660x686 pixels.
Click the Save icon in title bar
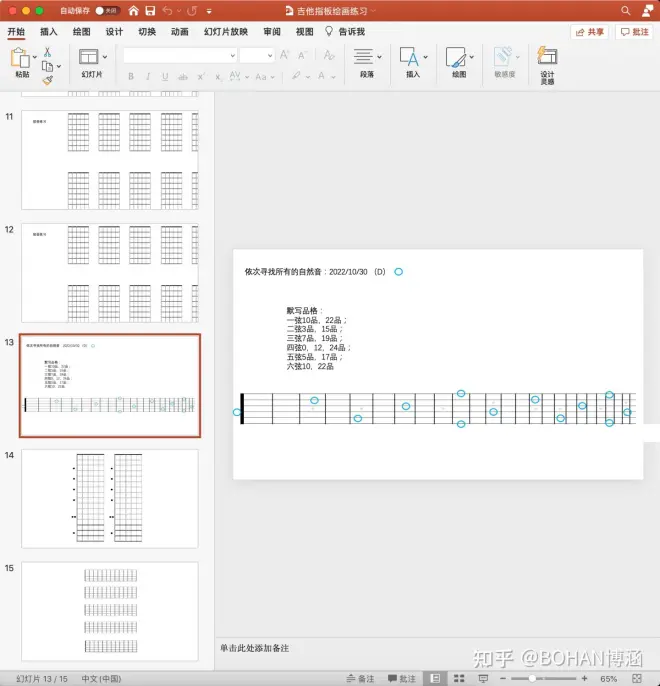click(150, 10)
